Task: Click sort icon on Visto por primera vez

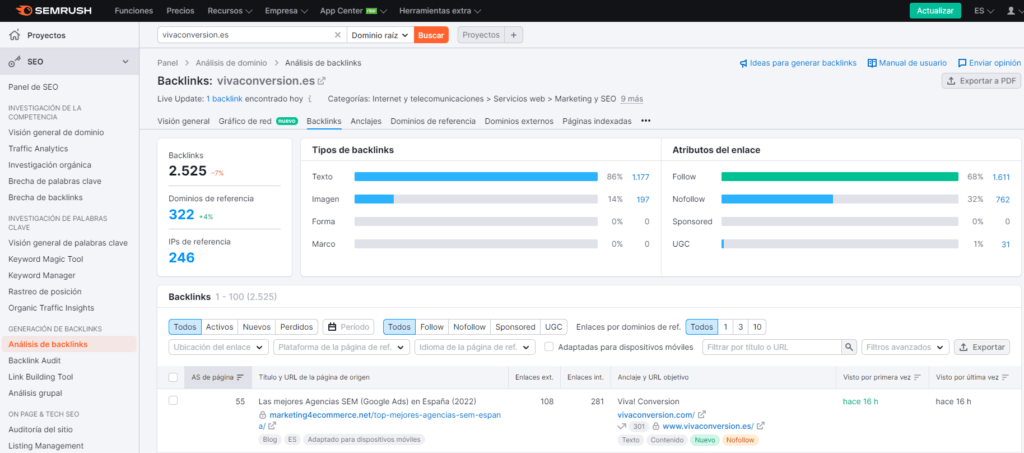Action: (917, 377)
